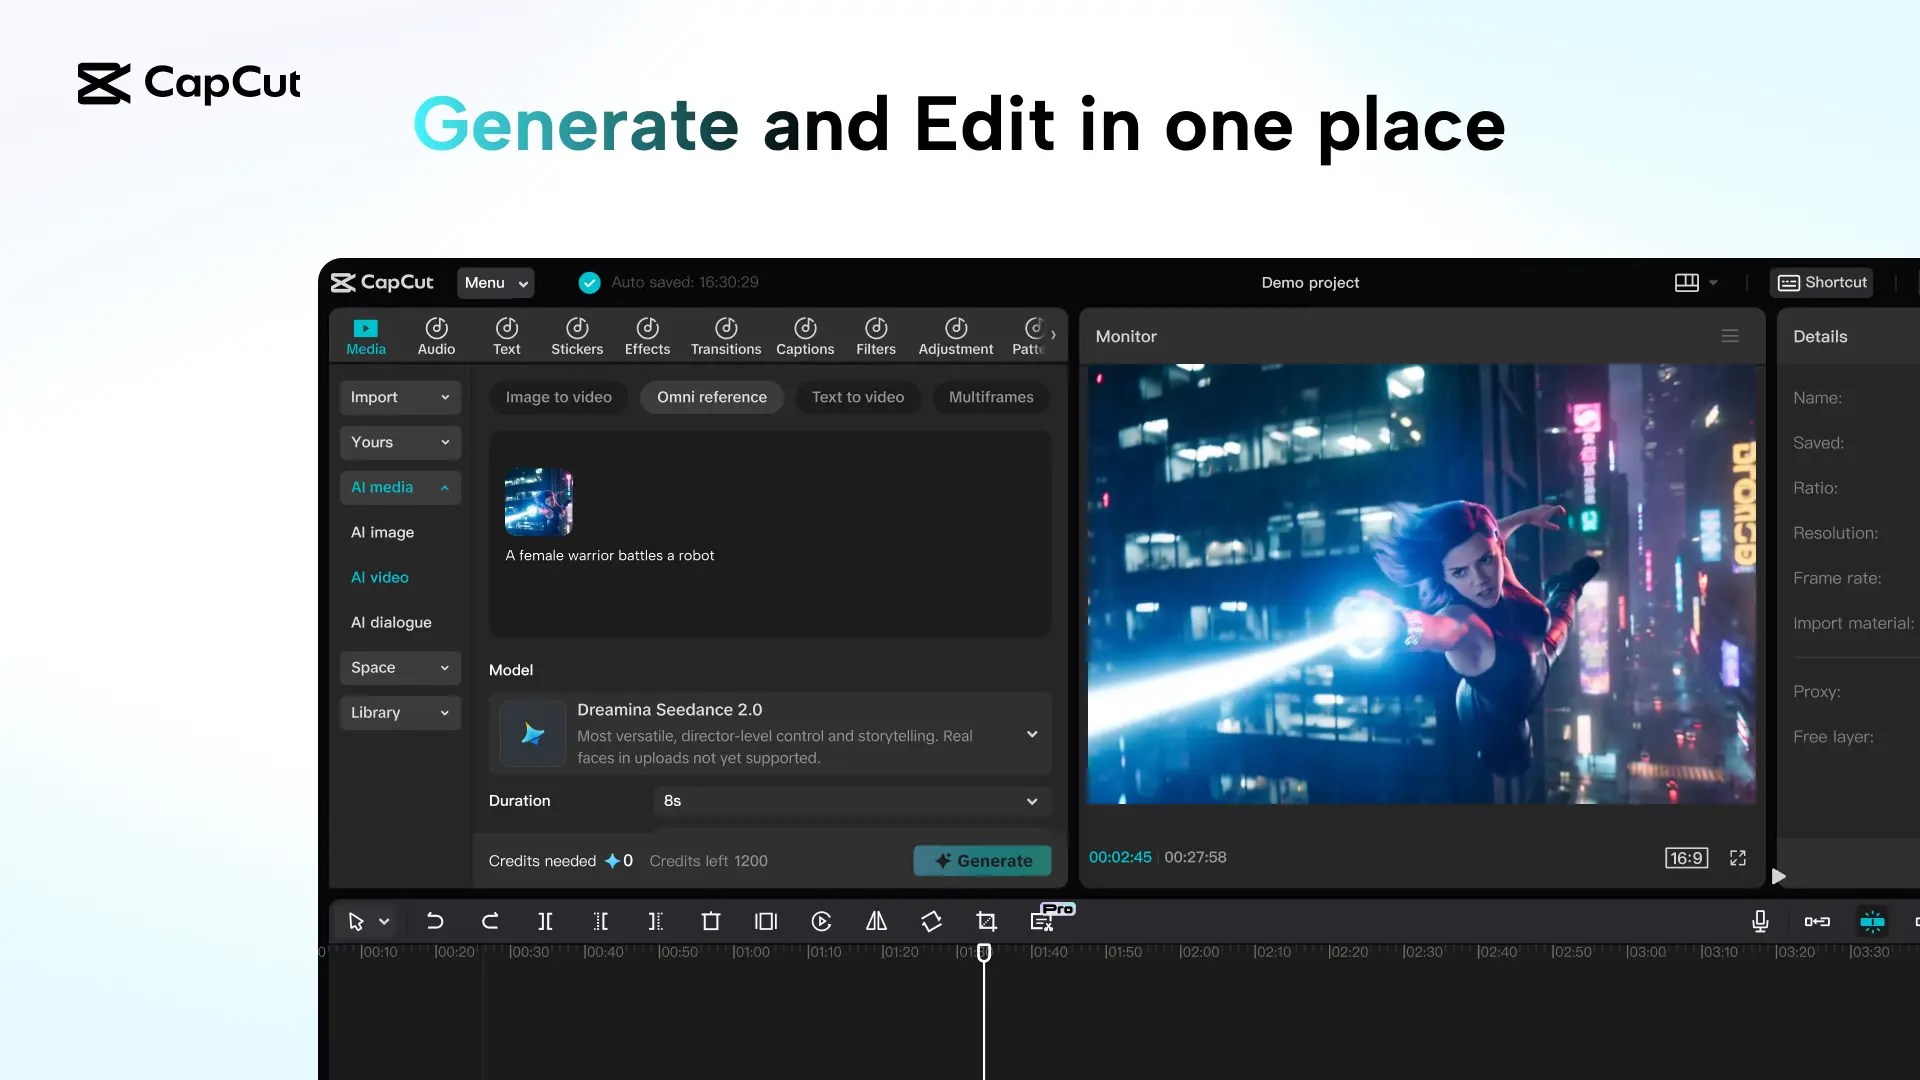Start recording a voiceover with the microphone icon

tap(1760, 921)
